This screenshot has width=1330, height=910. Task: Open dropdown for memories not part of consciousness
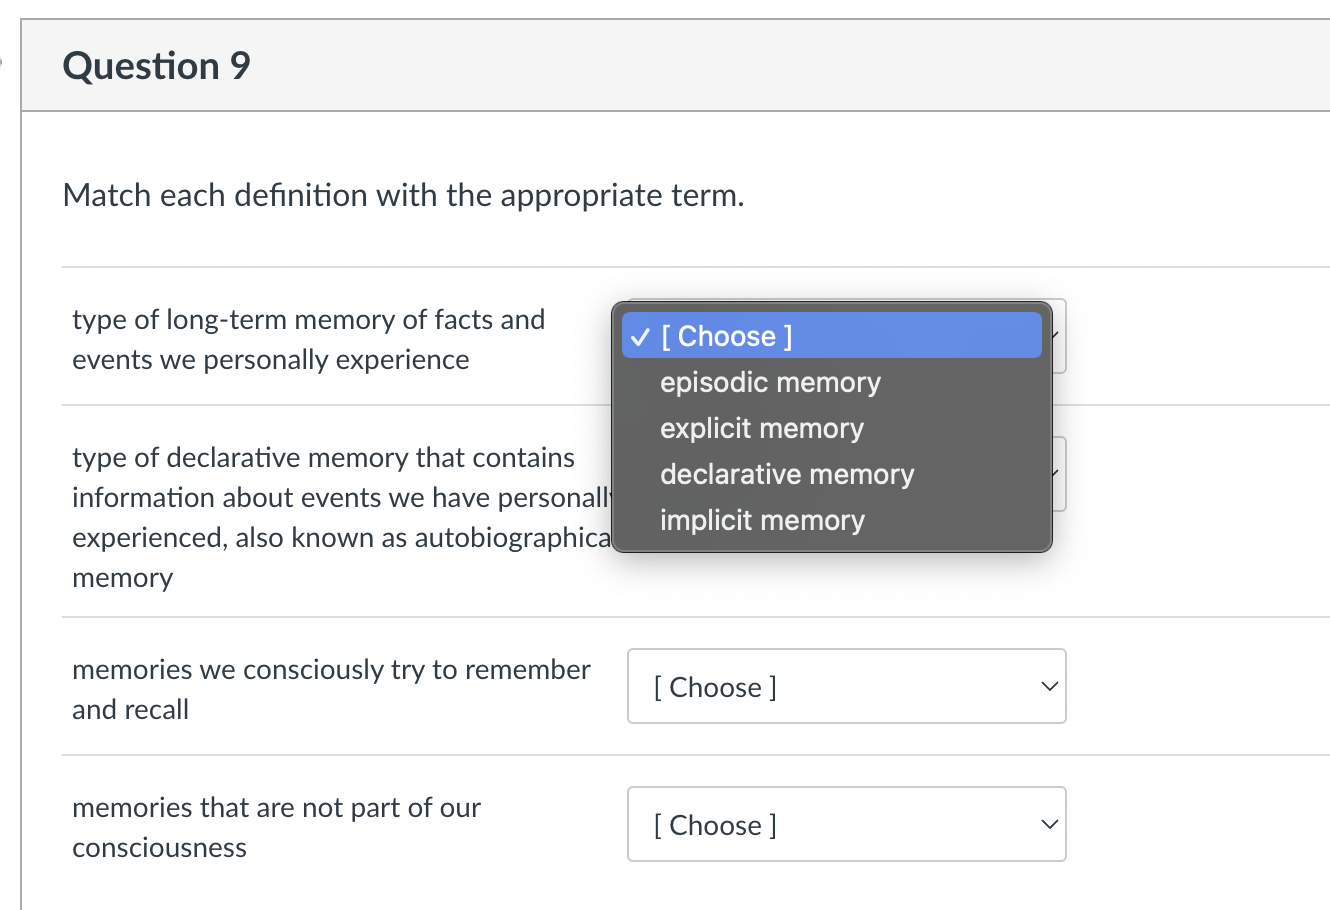click(846, 824)
